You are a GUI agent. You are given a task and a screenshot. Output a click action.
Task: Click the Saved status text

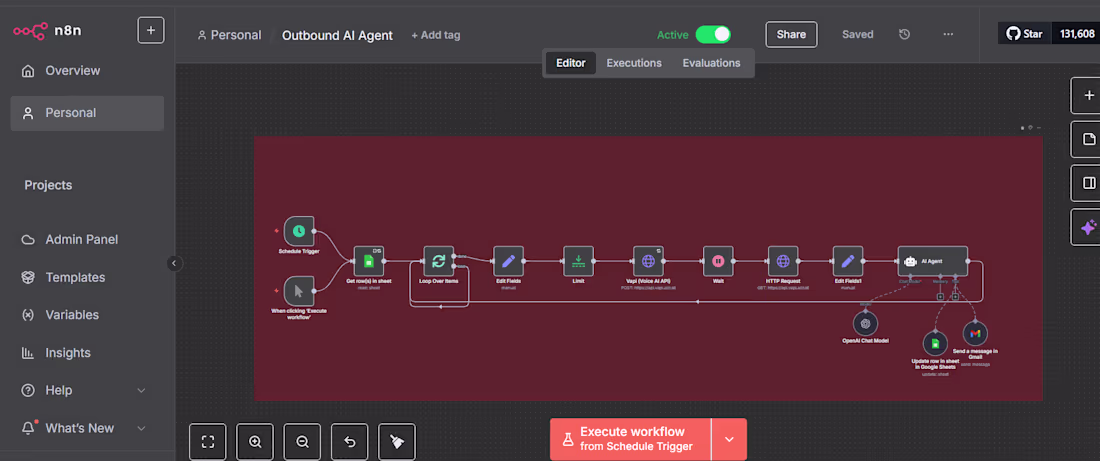[858, 34]
